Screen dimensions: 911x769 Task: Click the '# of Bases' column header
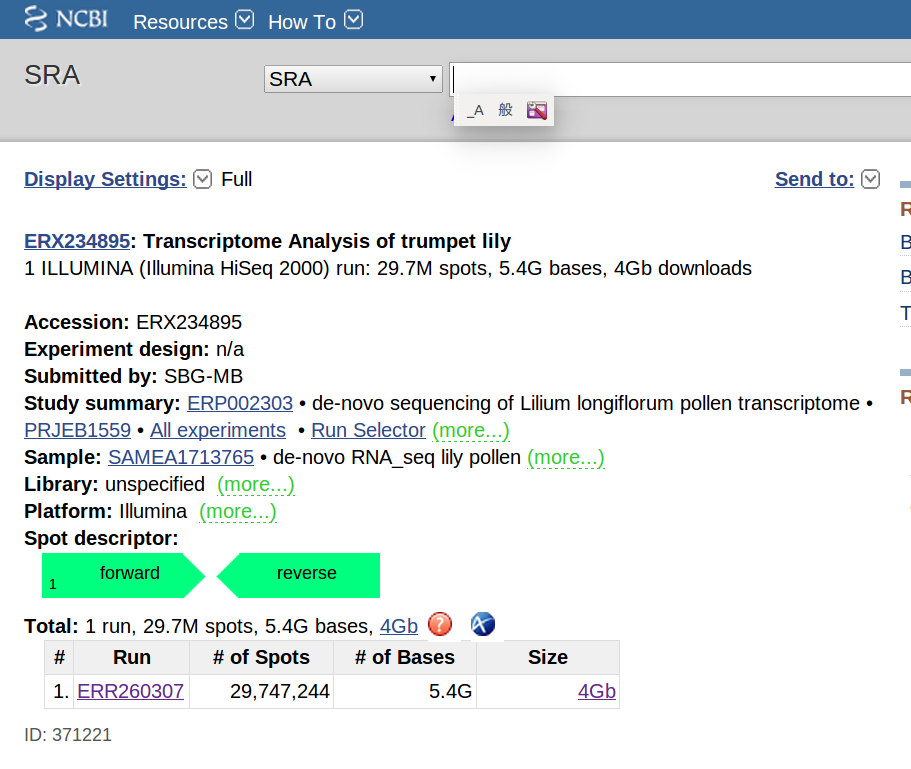pyautogui.click(x=405, y=657)
